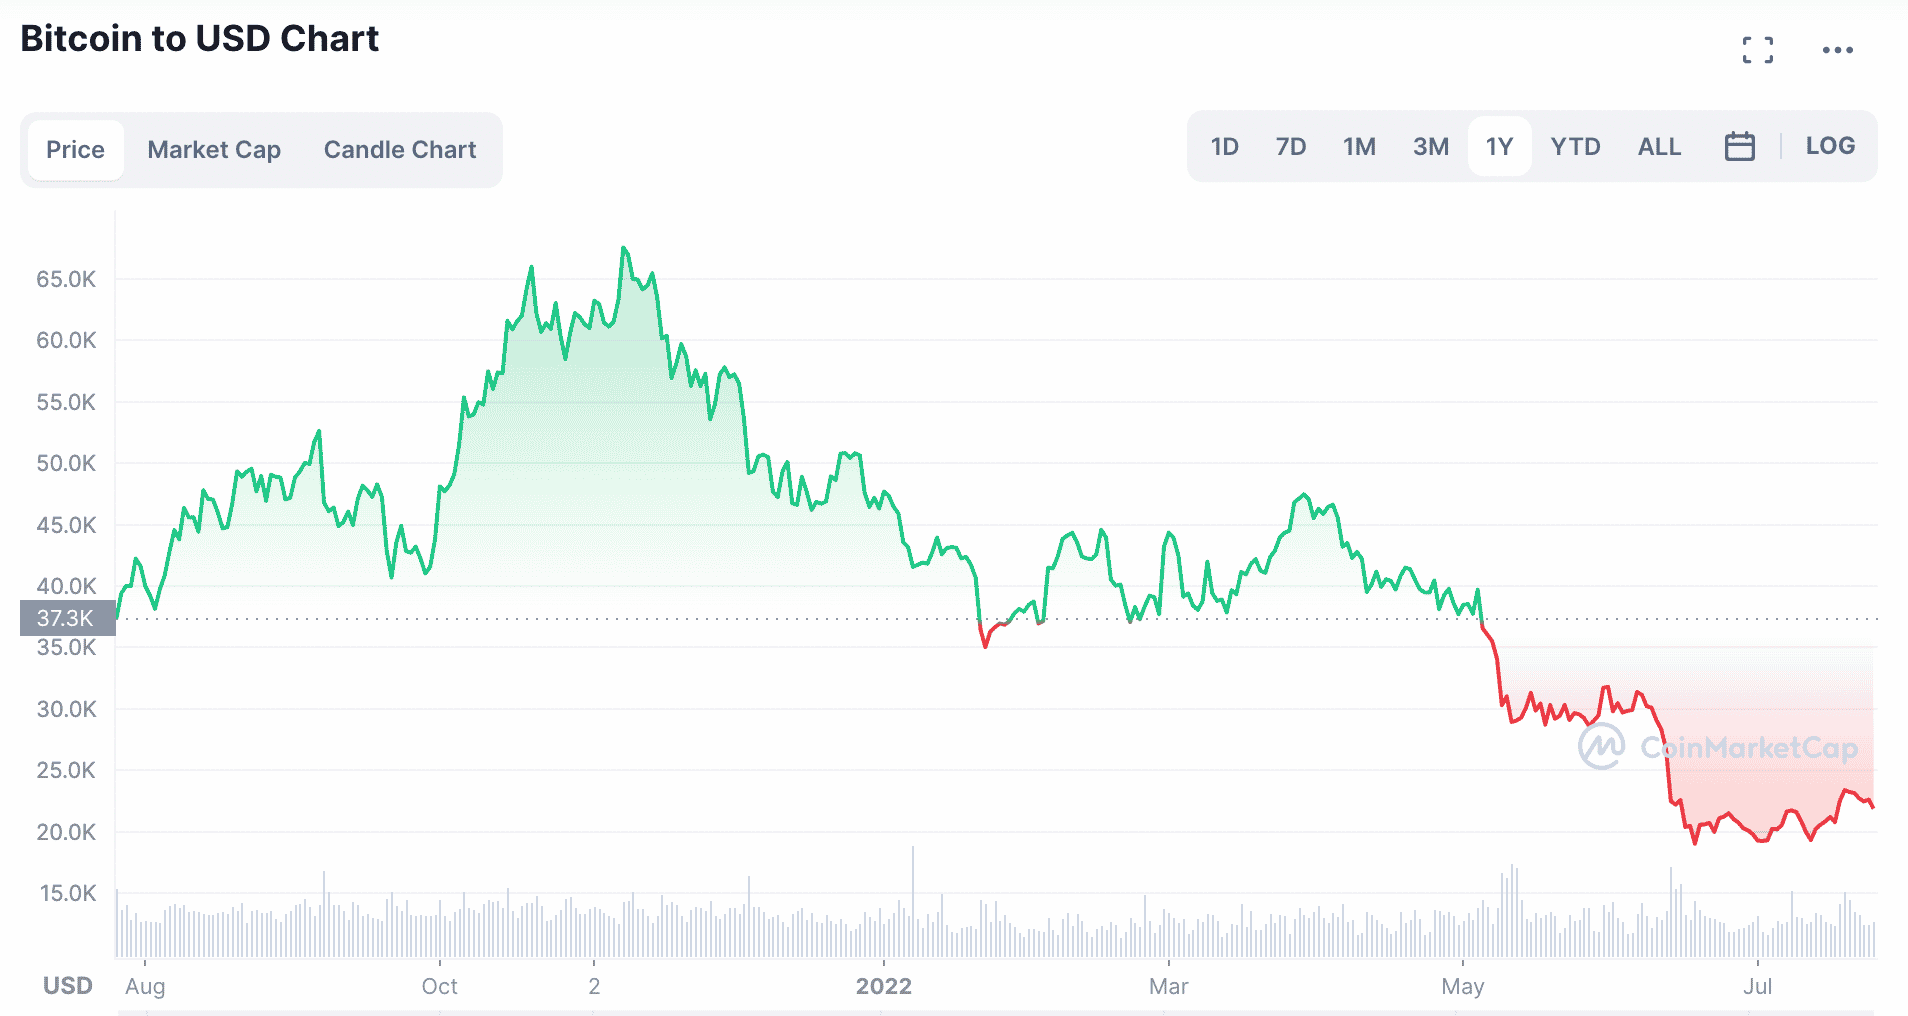The image size is (1908, 1016).
Task: Switch to the Market Cap view
Action: point(213,149)
